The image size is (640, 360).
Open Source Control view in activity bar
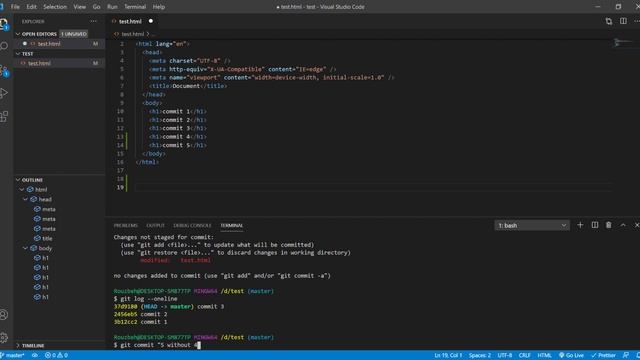coord(4,70)
